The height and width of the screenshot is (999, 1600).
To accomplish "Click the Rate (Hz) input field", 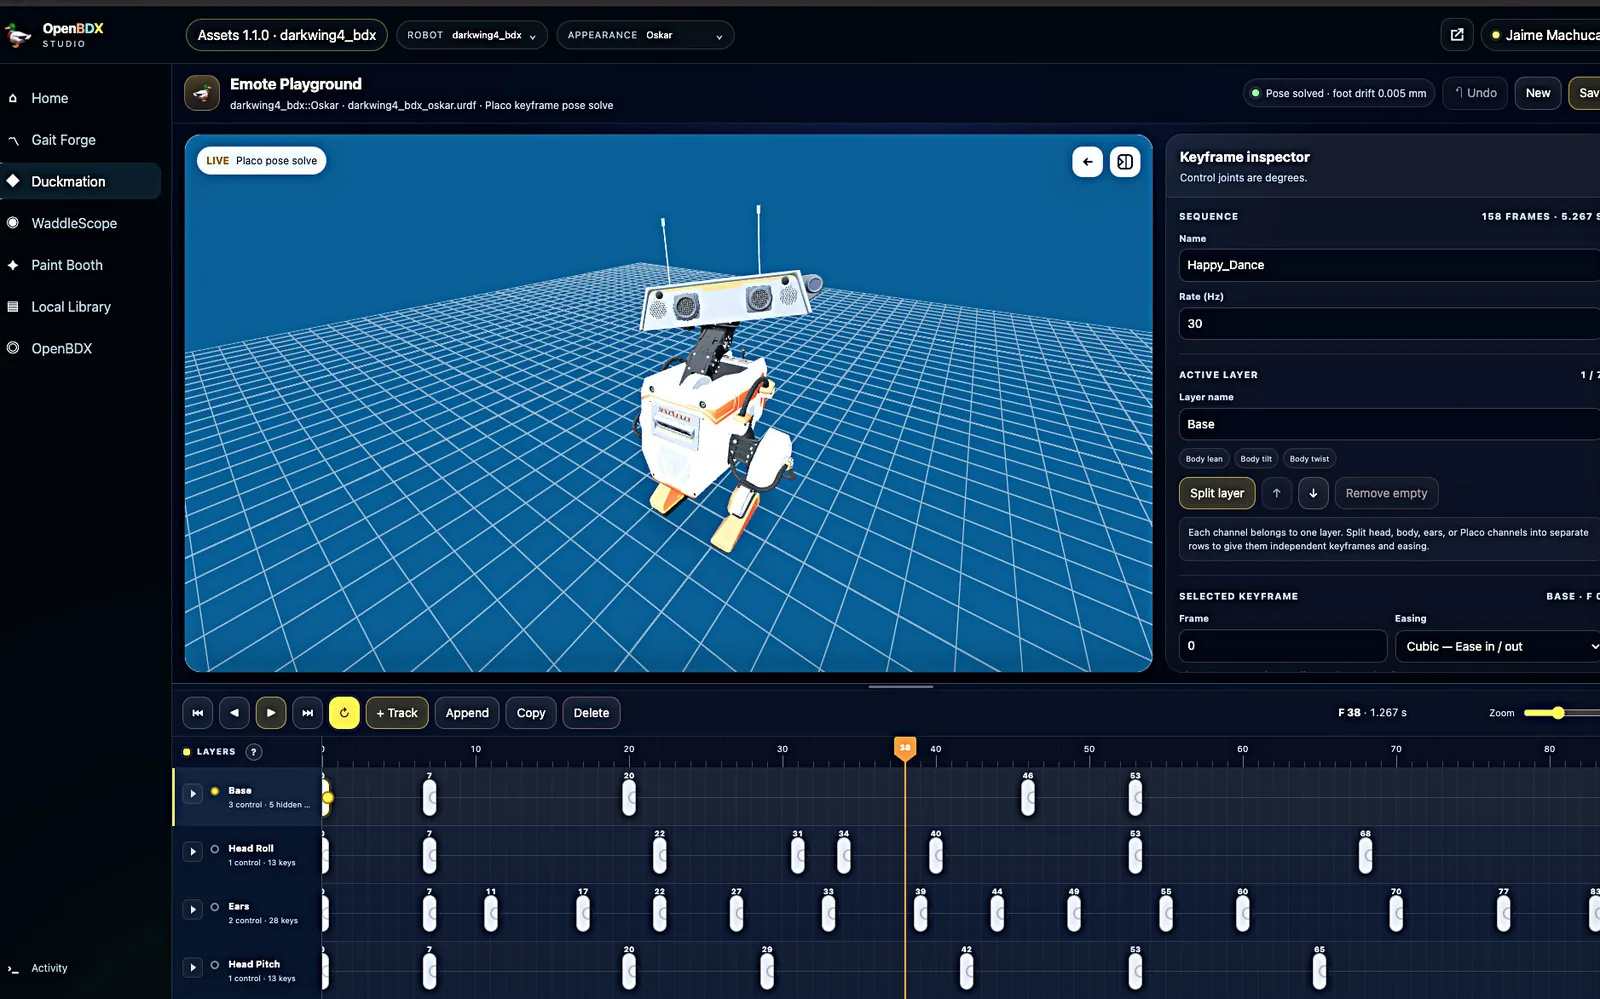I will click(x=1389, y=324).
